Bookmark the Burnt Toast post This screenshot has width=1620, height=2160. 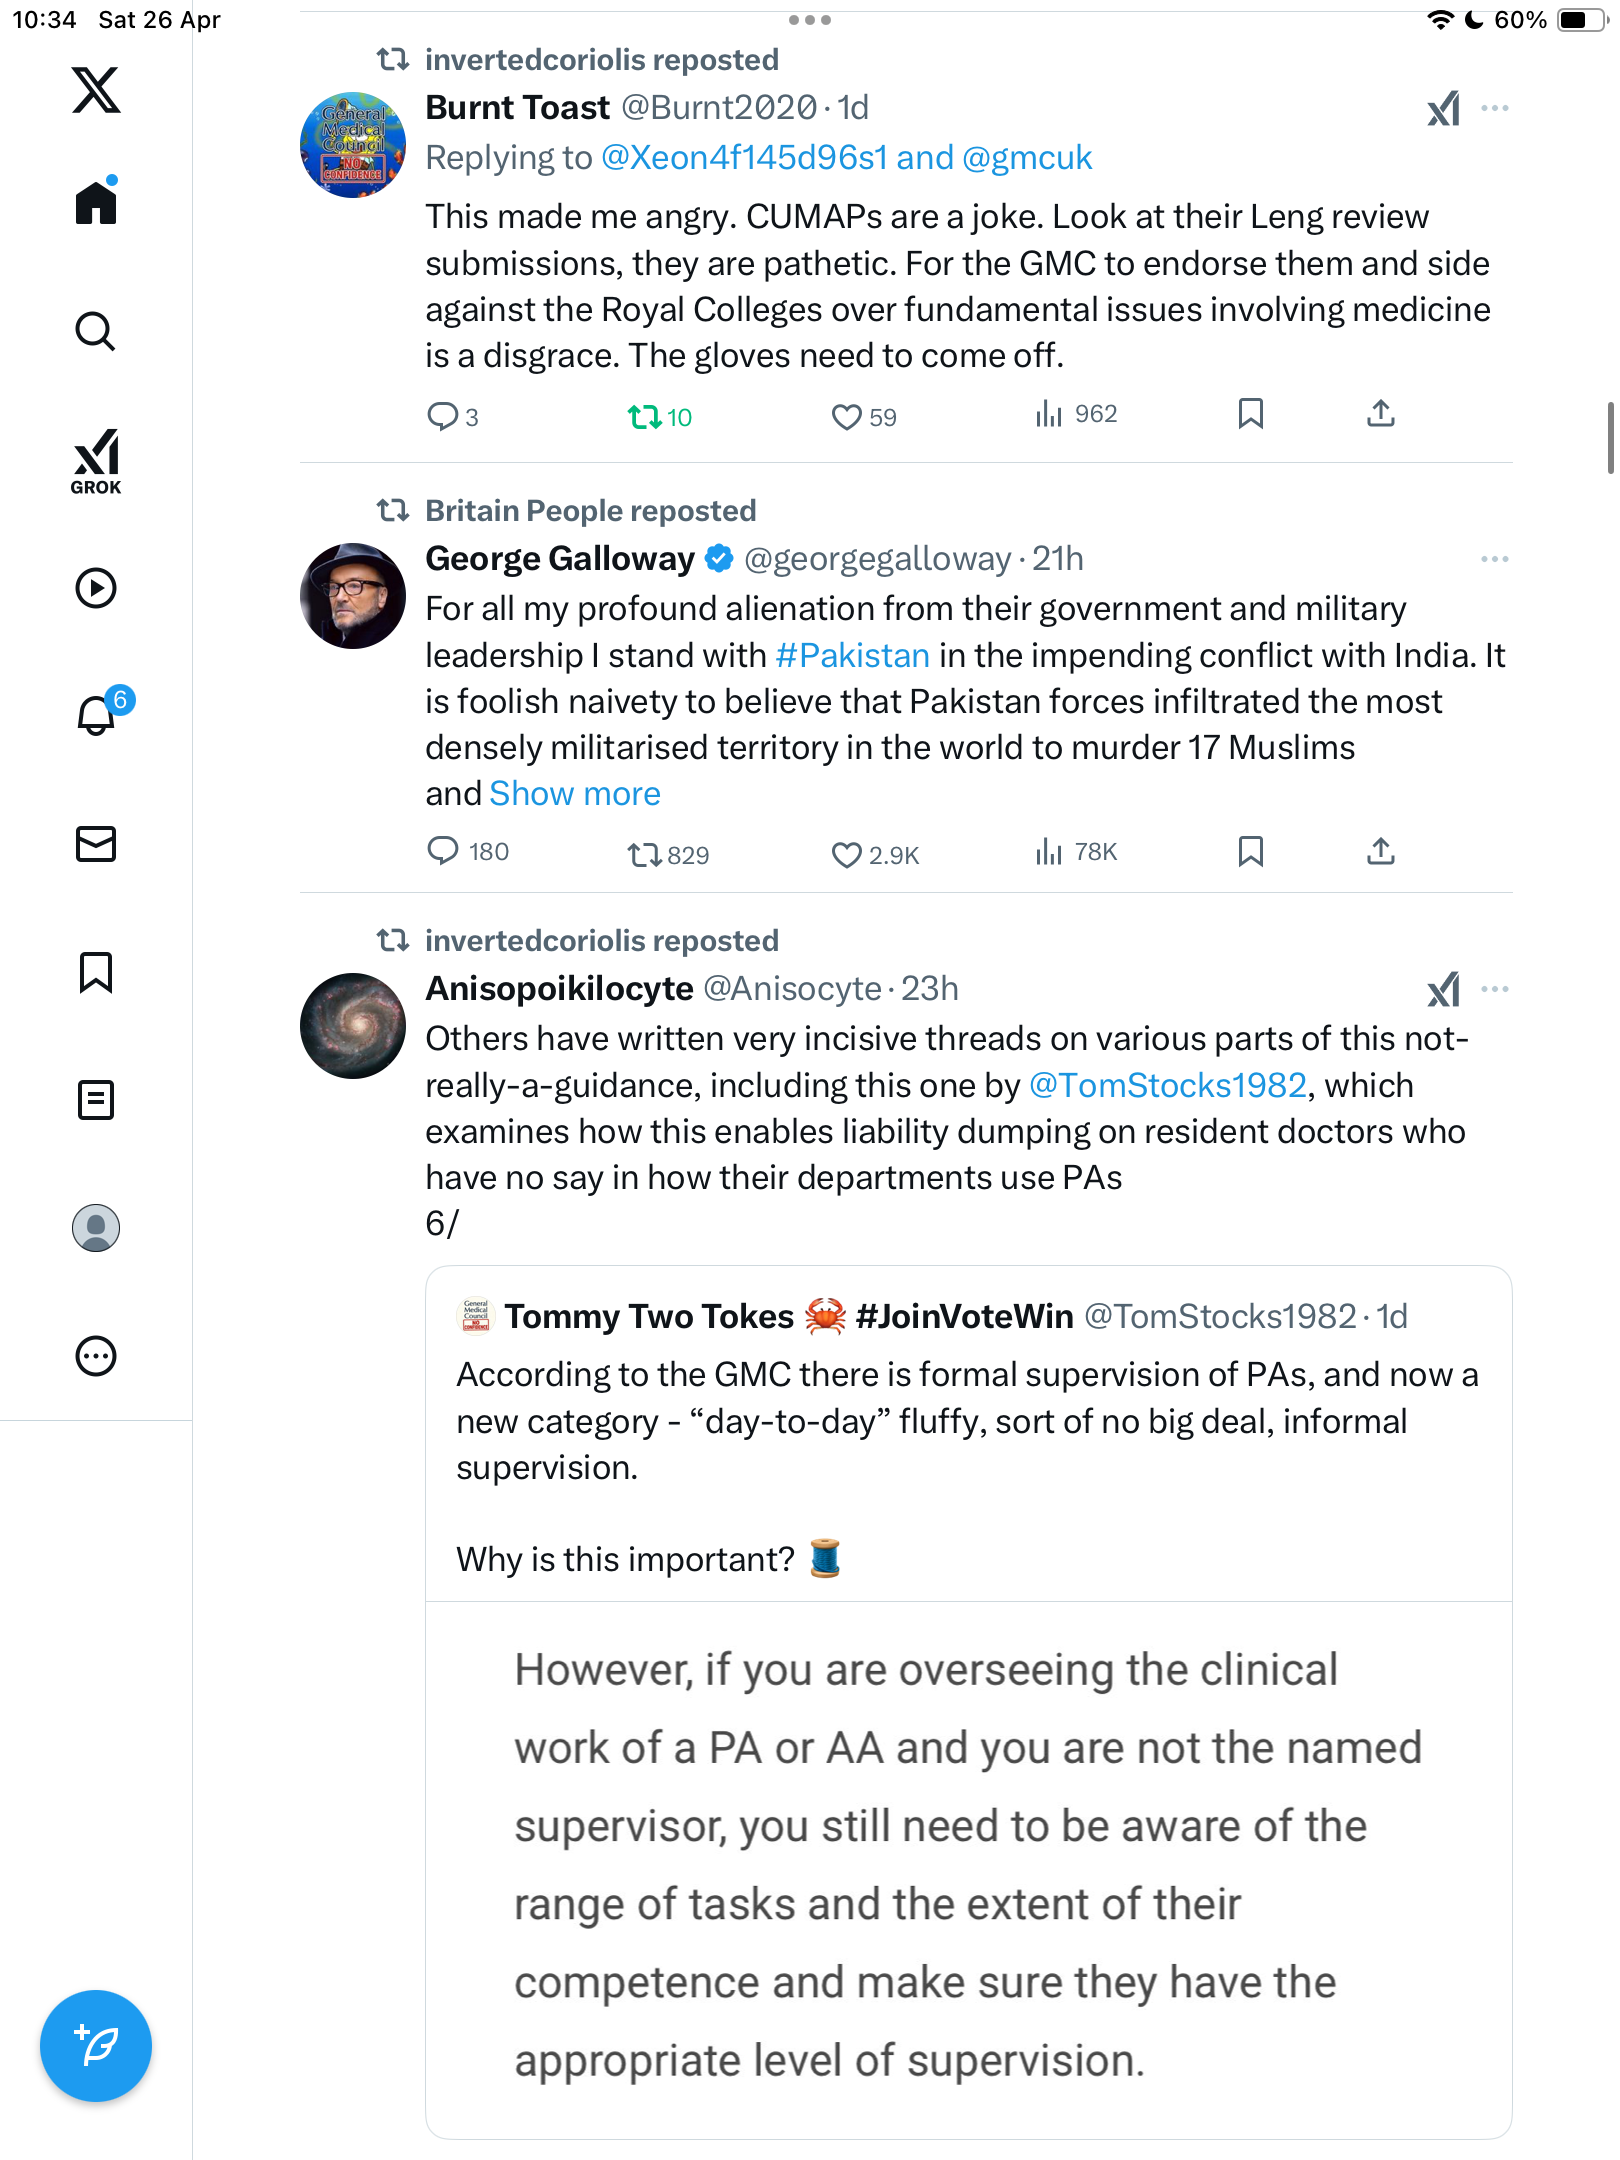[1250, 413]
